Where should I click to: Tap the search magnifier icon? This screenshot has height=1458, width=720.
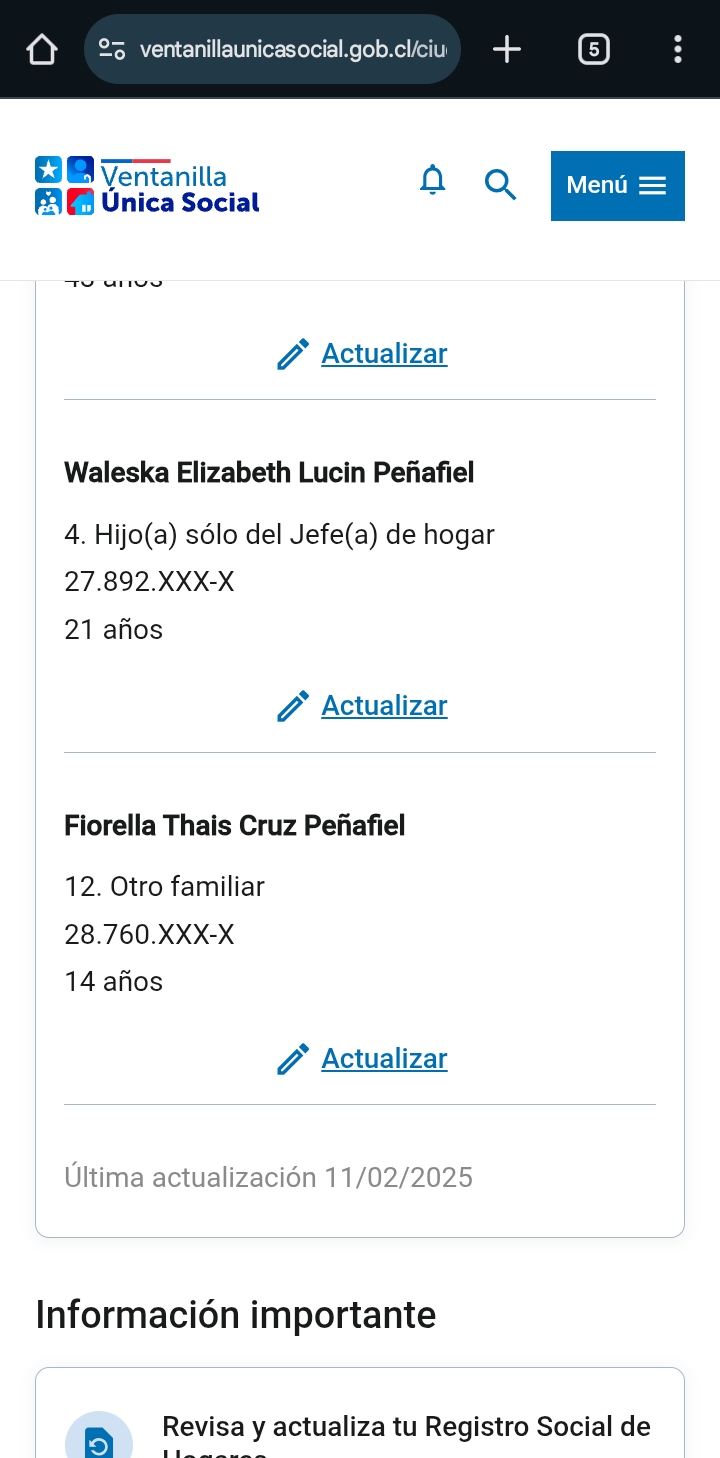pos(500,185)
